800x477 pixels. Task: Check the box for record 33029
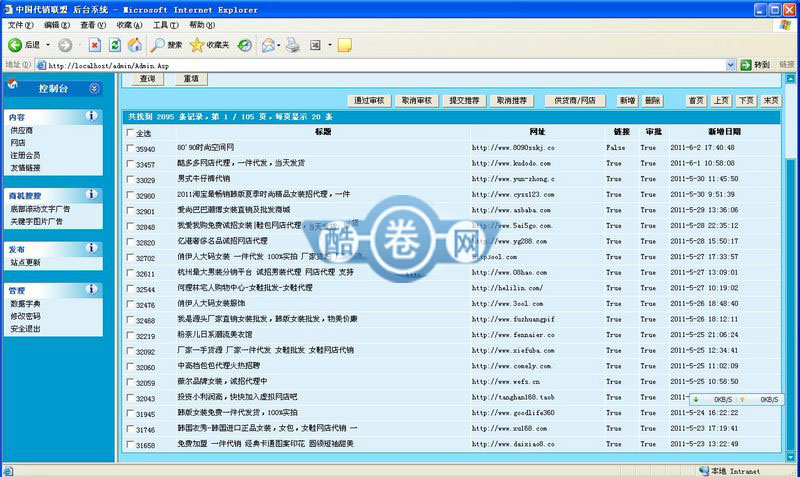130,180
